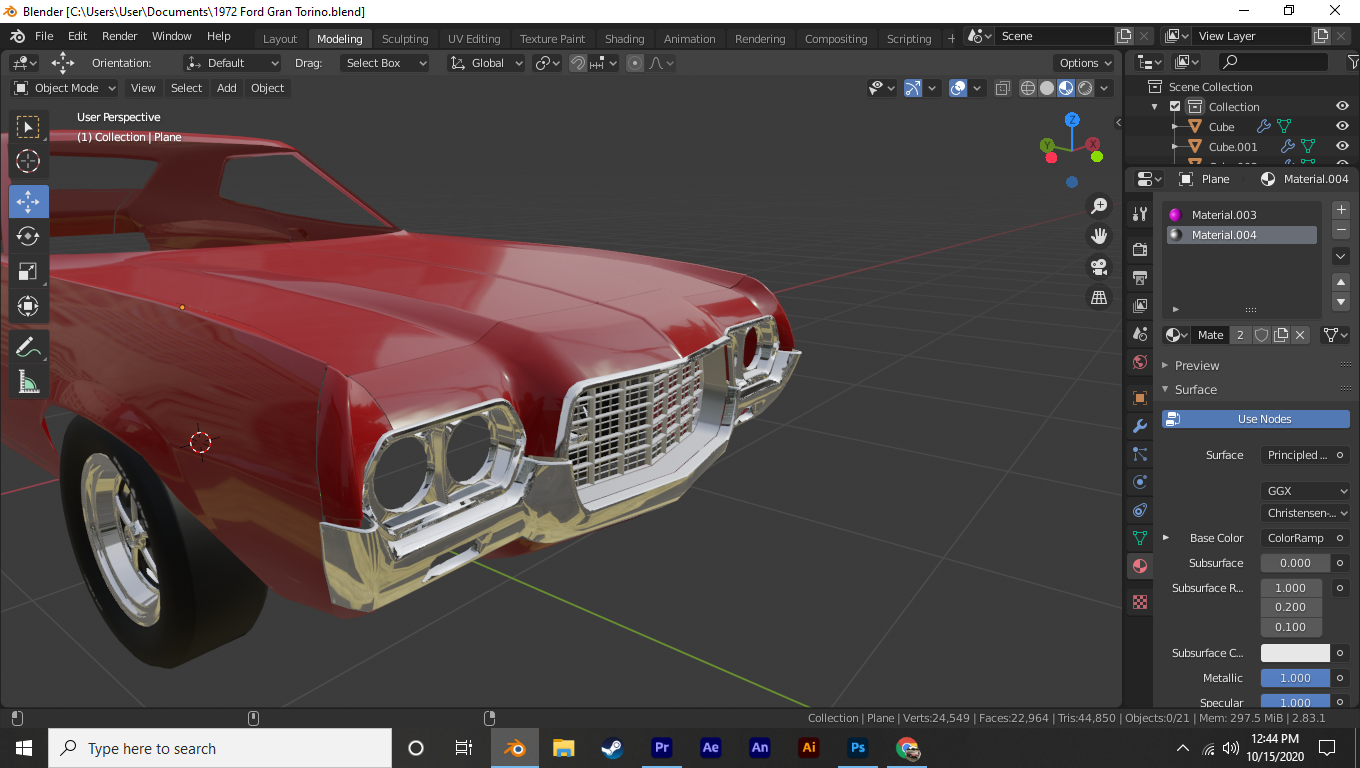Switch to the Sculpting workspace tab
This screenshot has height=768, width=1360.
(x=405, y=39)
